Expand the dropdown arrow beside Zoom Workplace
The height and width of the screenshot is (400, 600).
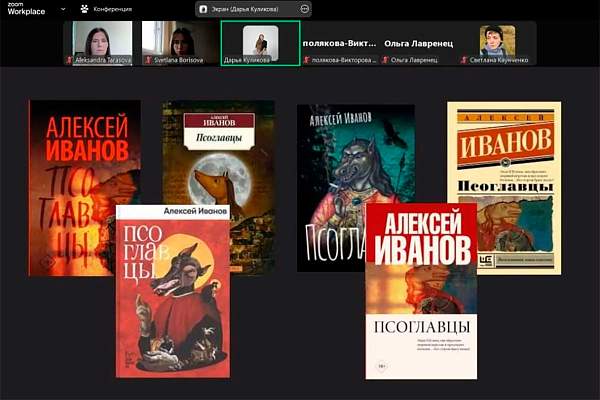pyautogui.click(x=63, y=9)
